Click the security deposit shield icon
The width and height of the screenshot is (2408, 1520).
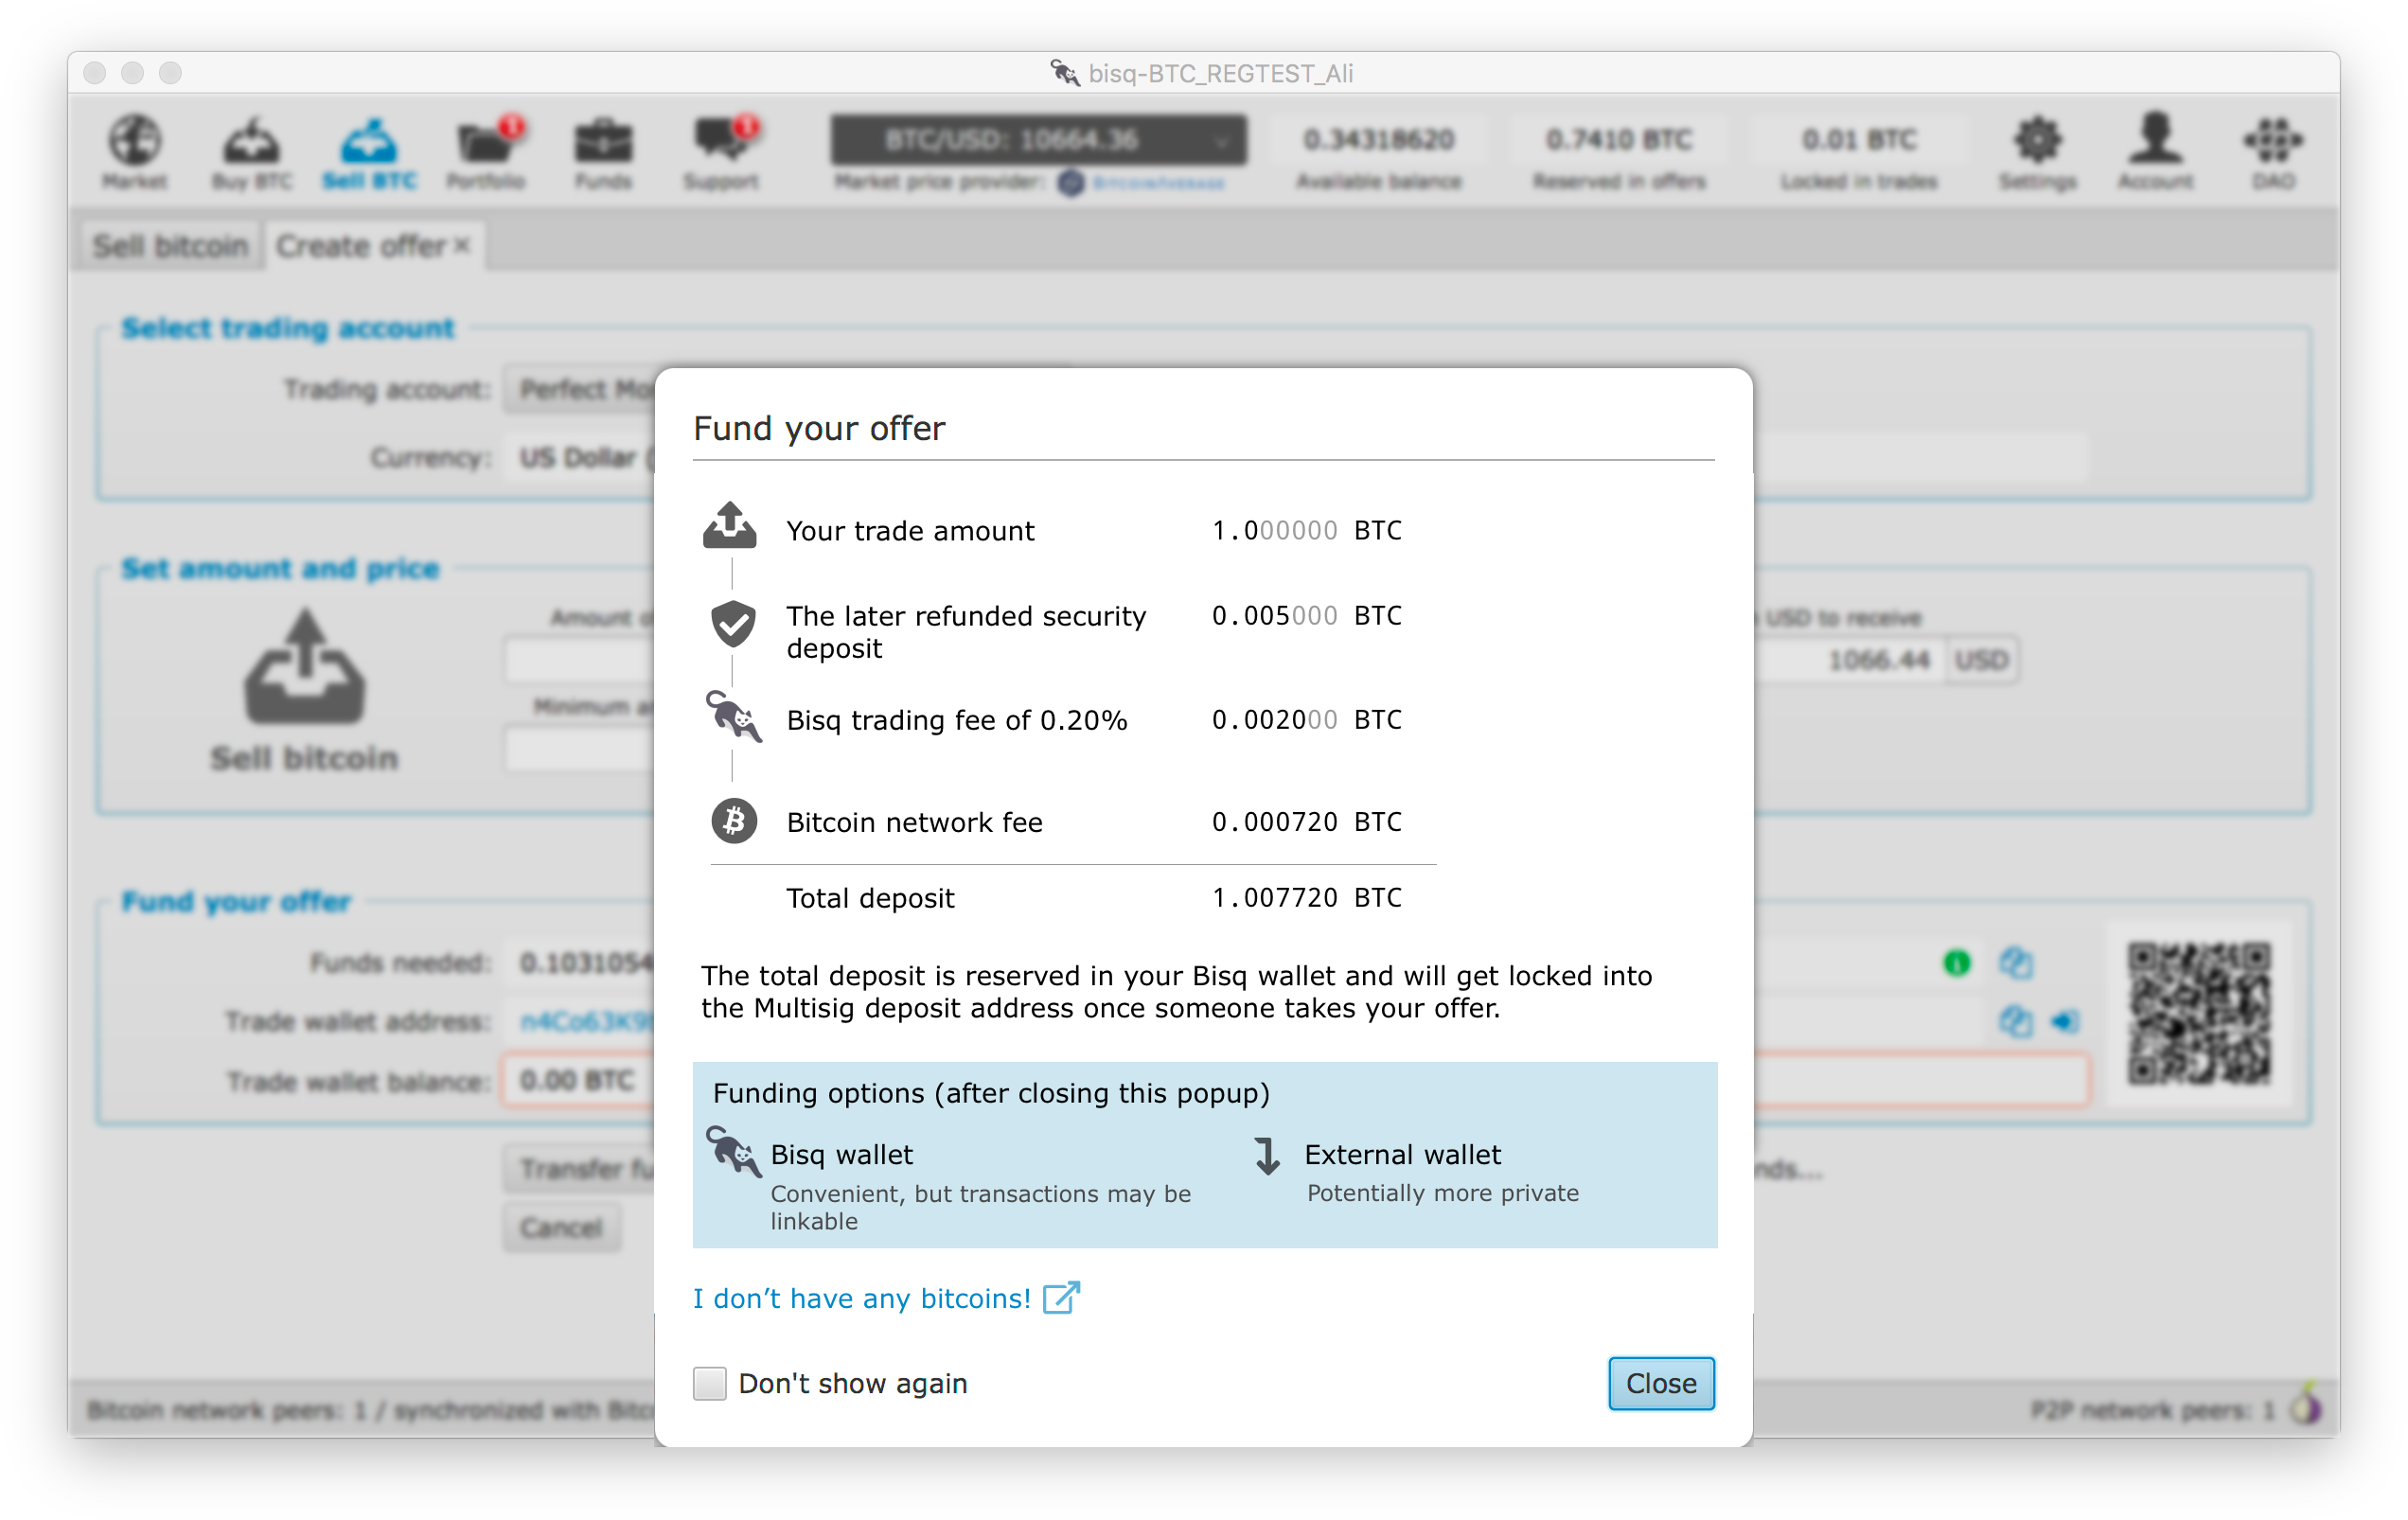733,624
